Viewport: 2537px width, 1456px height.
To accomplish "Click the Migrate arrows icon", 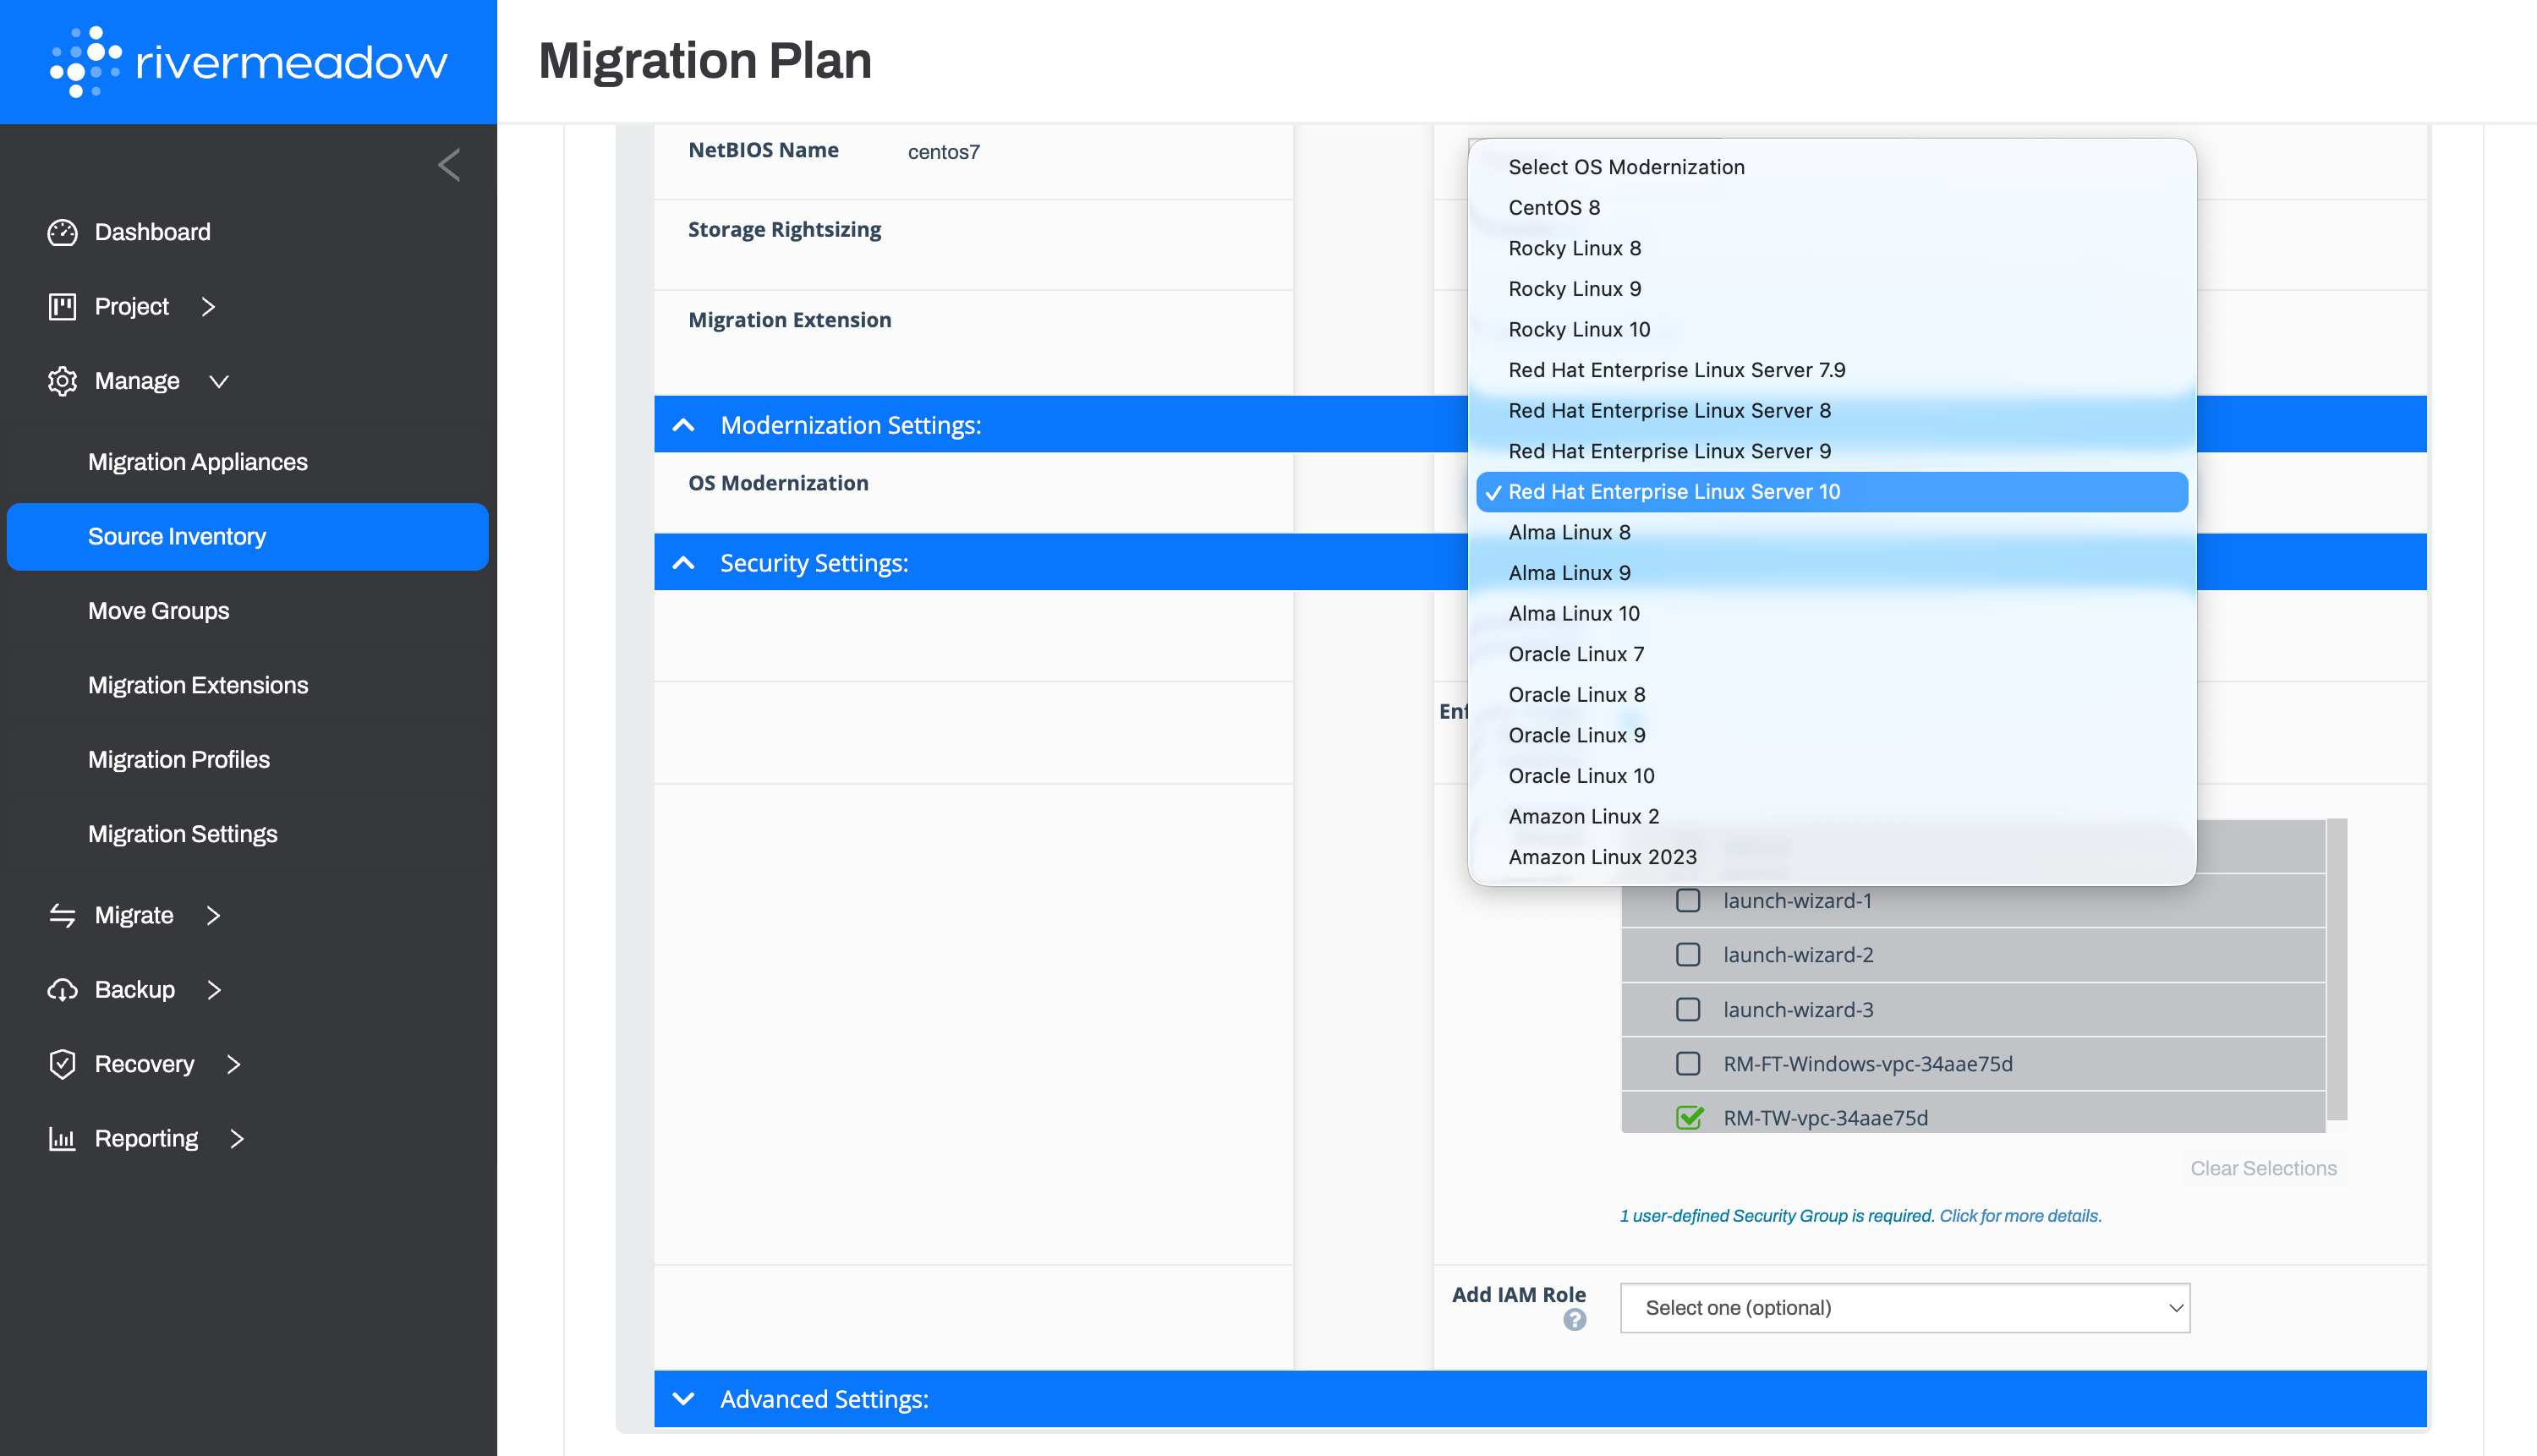I will coord(62,915).
